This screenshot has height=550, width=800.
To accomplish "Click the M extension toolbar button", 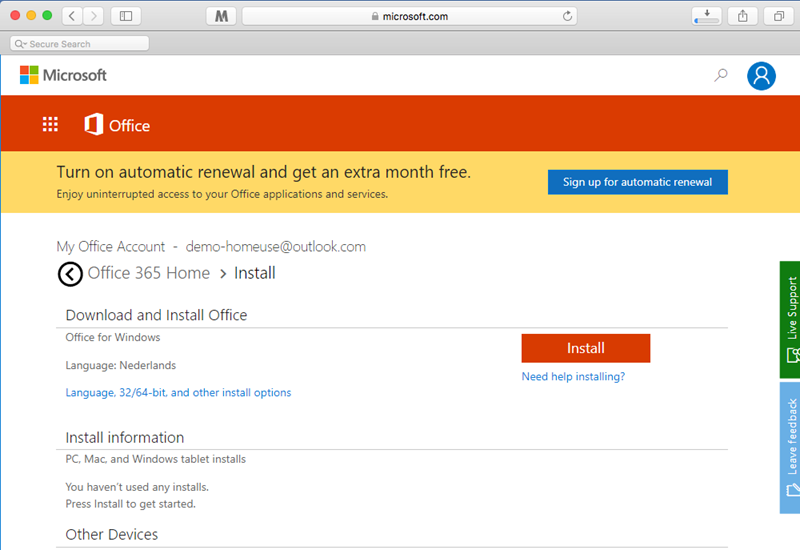I will point(221,16).
